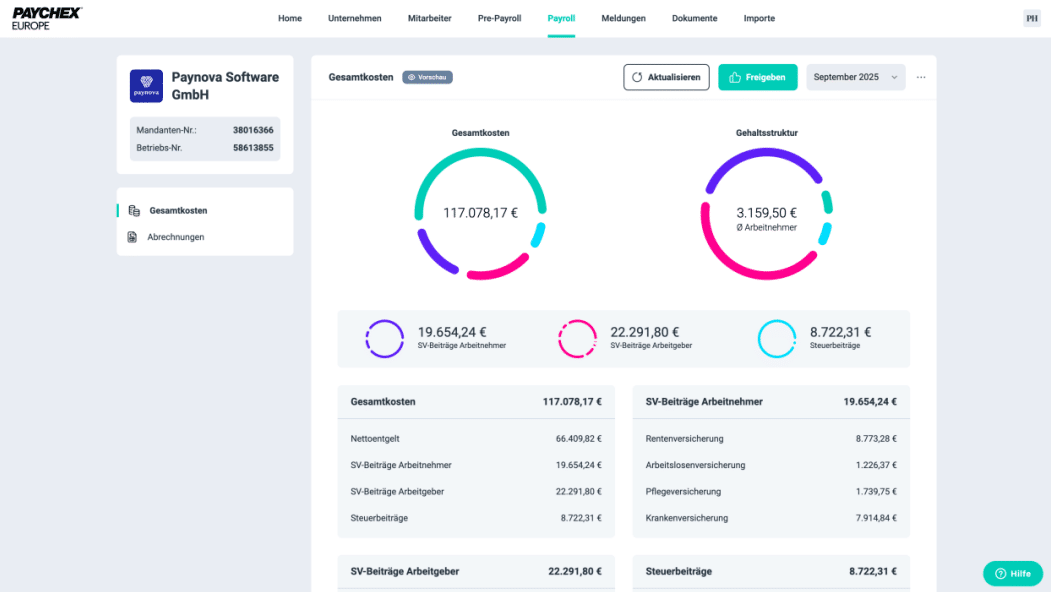Click the Freigeben button
Viewport: 1051px width, 592px height.
[x=757, y=77]
